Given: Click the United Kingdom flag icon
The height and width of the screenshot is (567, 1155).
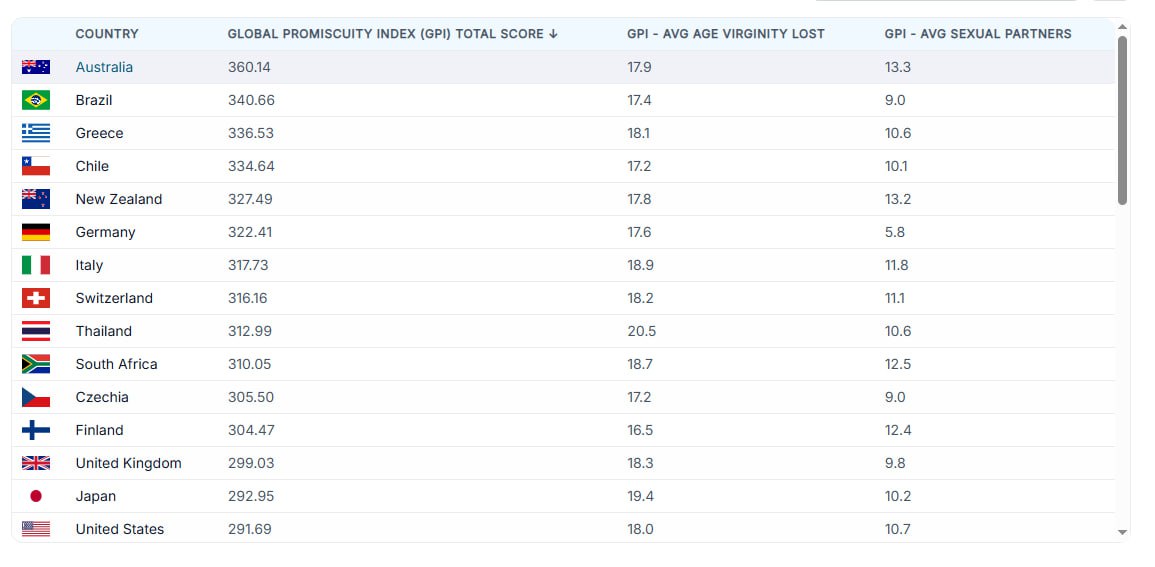Looking at the screenshot, I should click(x=36, y=463).
